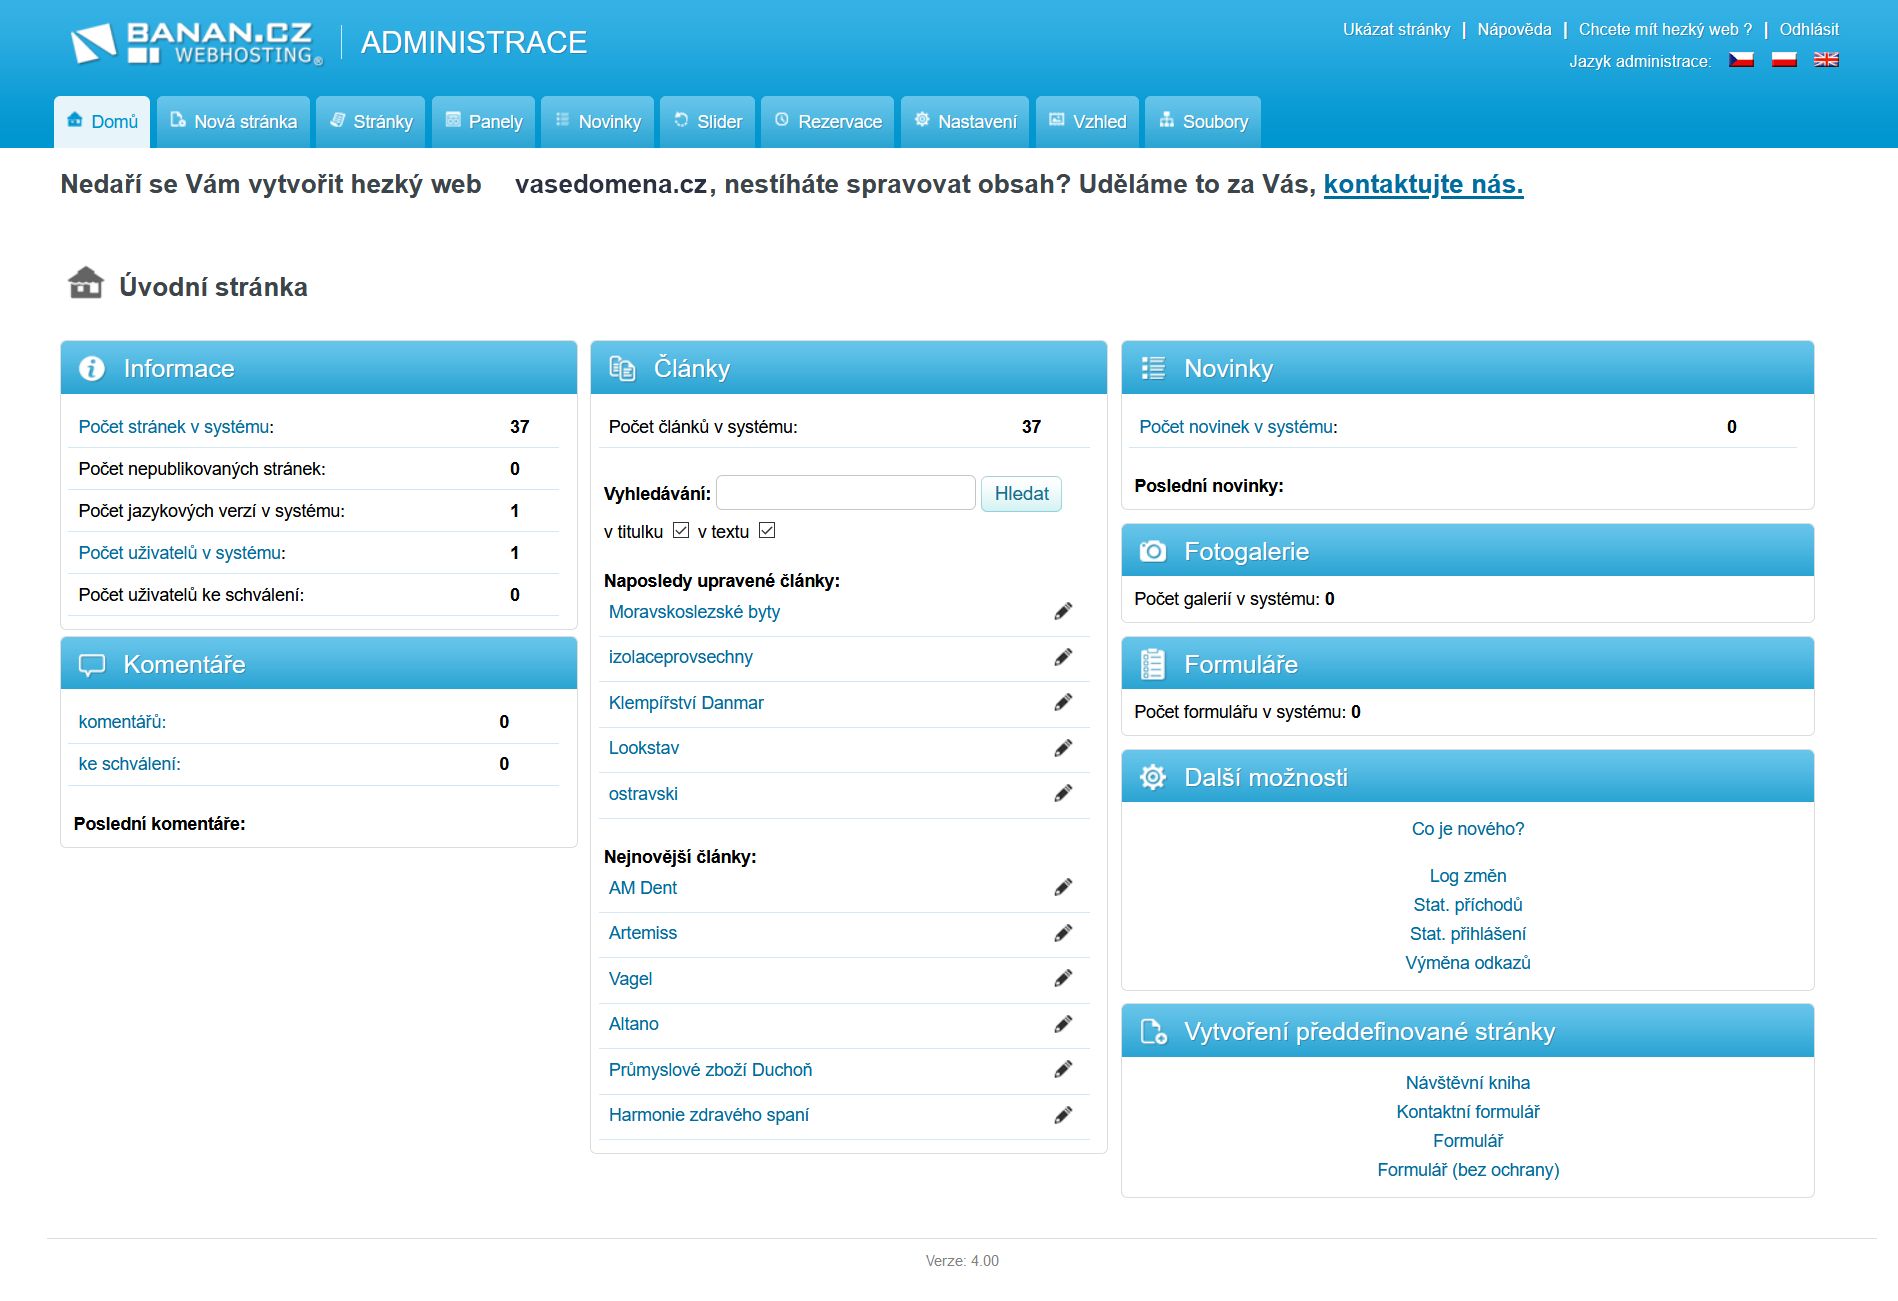Edit the Lookstav article via pencil icon
Image resolution: width=1898 pixels, height=1301 pixels.
click(x=1063, y=748)
